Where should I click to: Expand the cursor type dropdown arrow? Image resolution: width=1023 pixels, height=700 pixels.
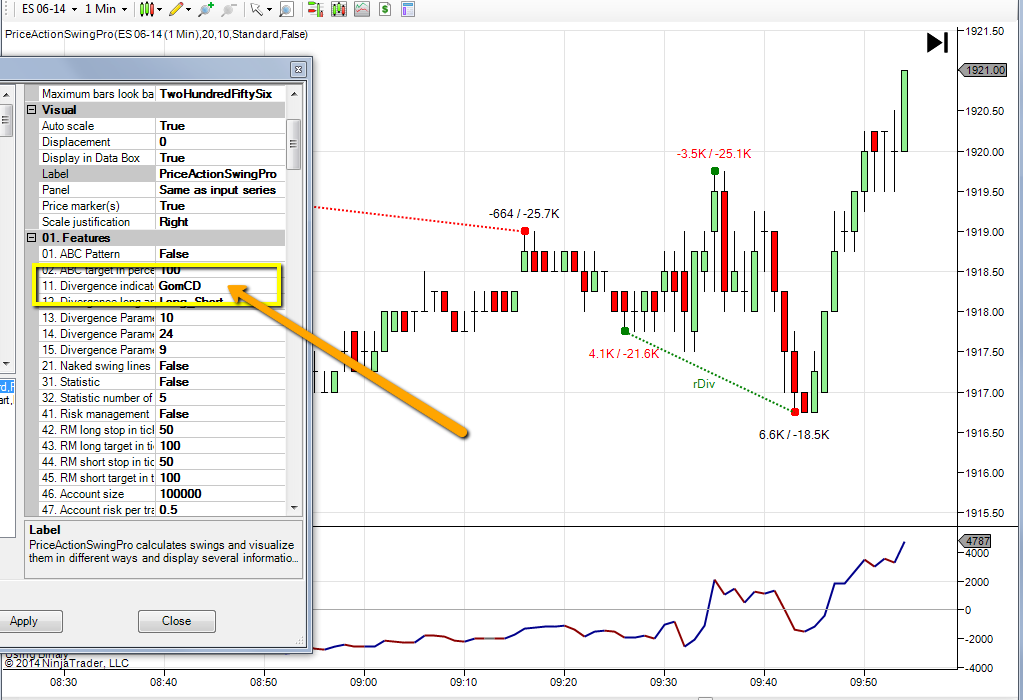coord(269,10)
